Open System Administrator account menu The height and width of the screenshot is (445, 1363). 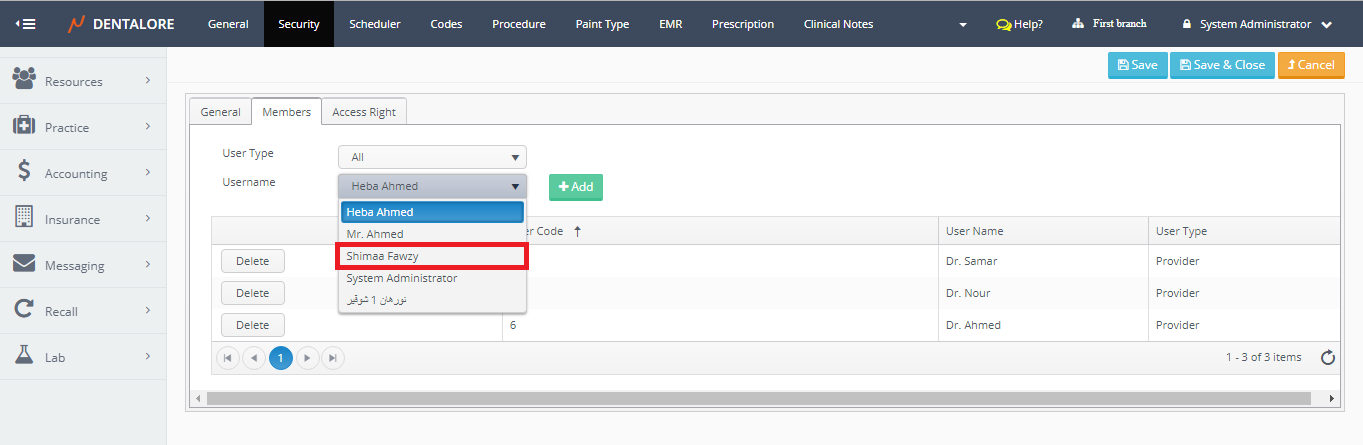[x=1256, y=24]
